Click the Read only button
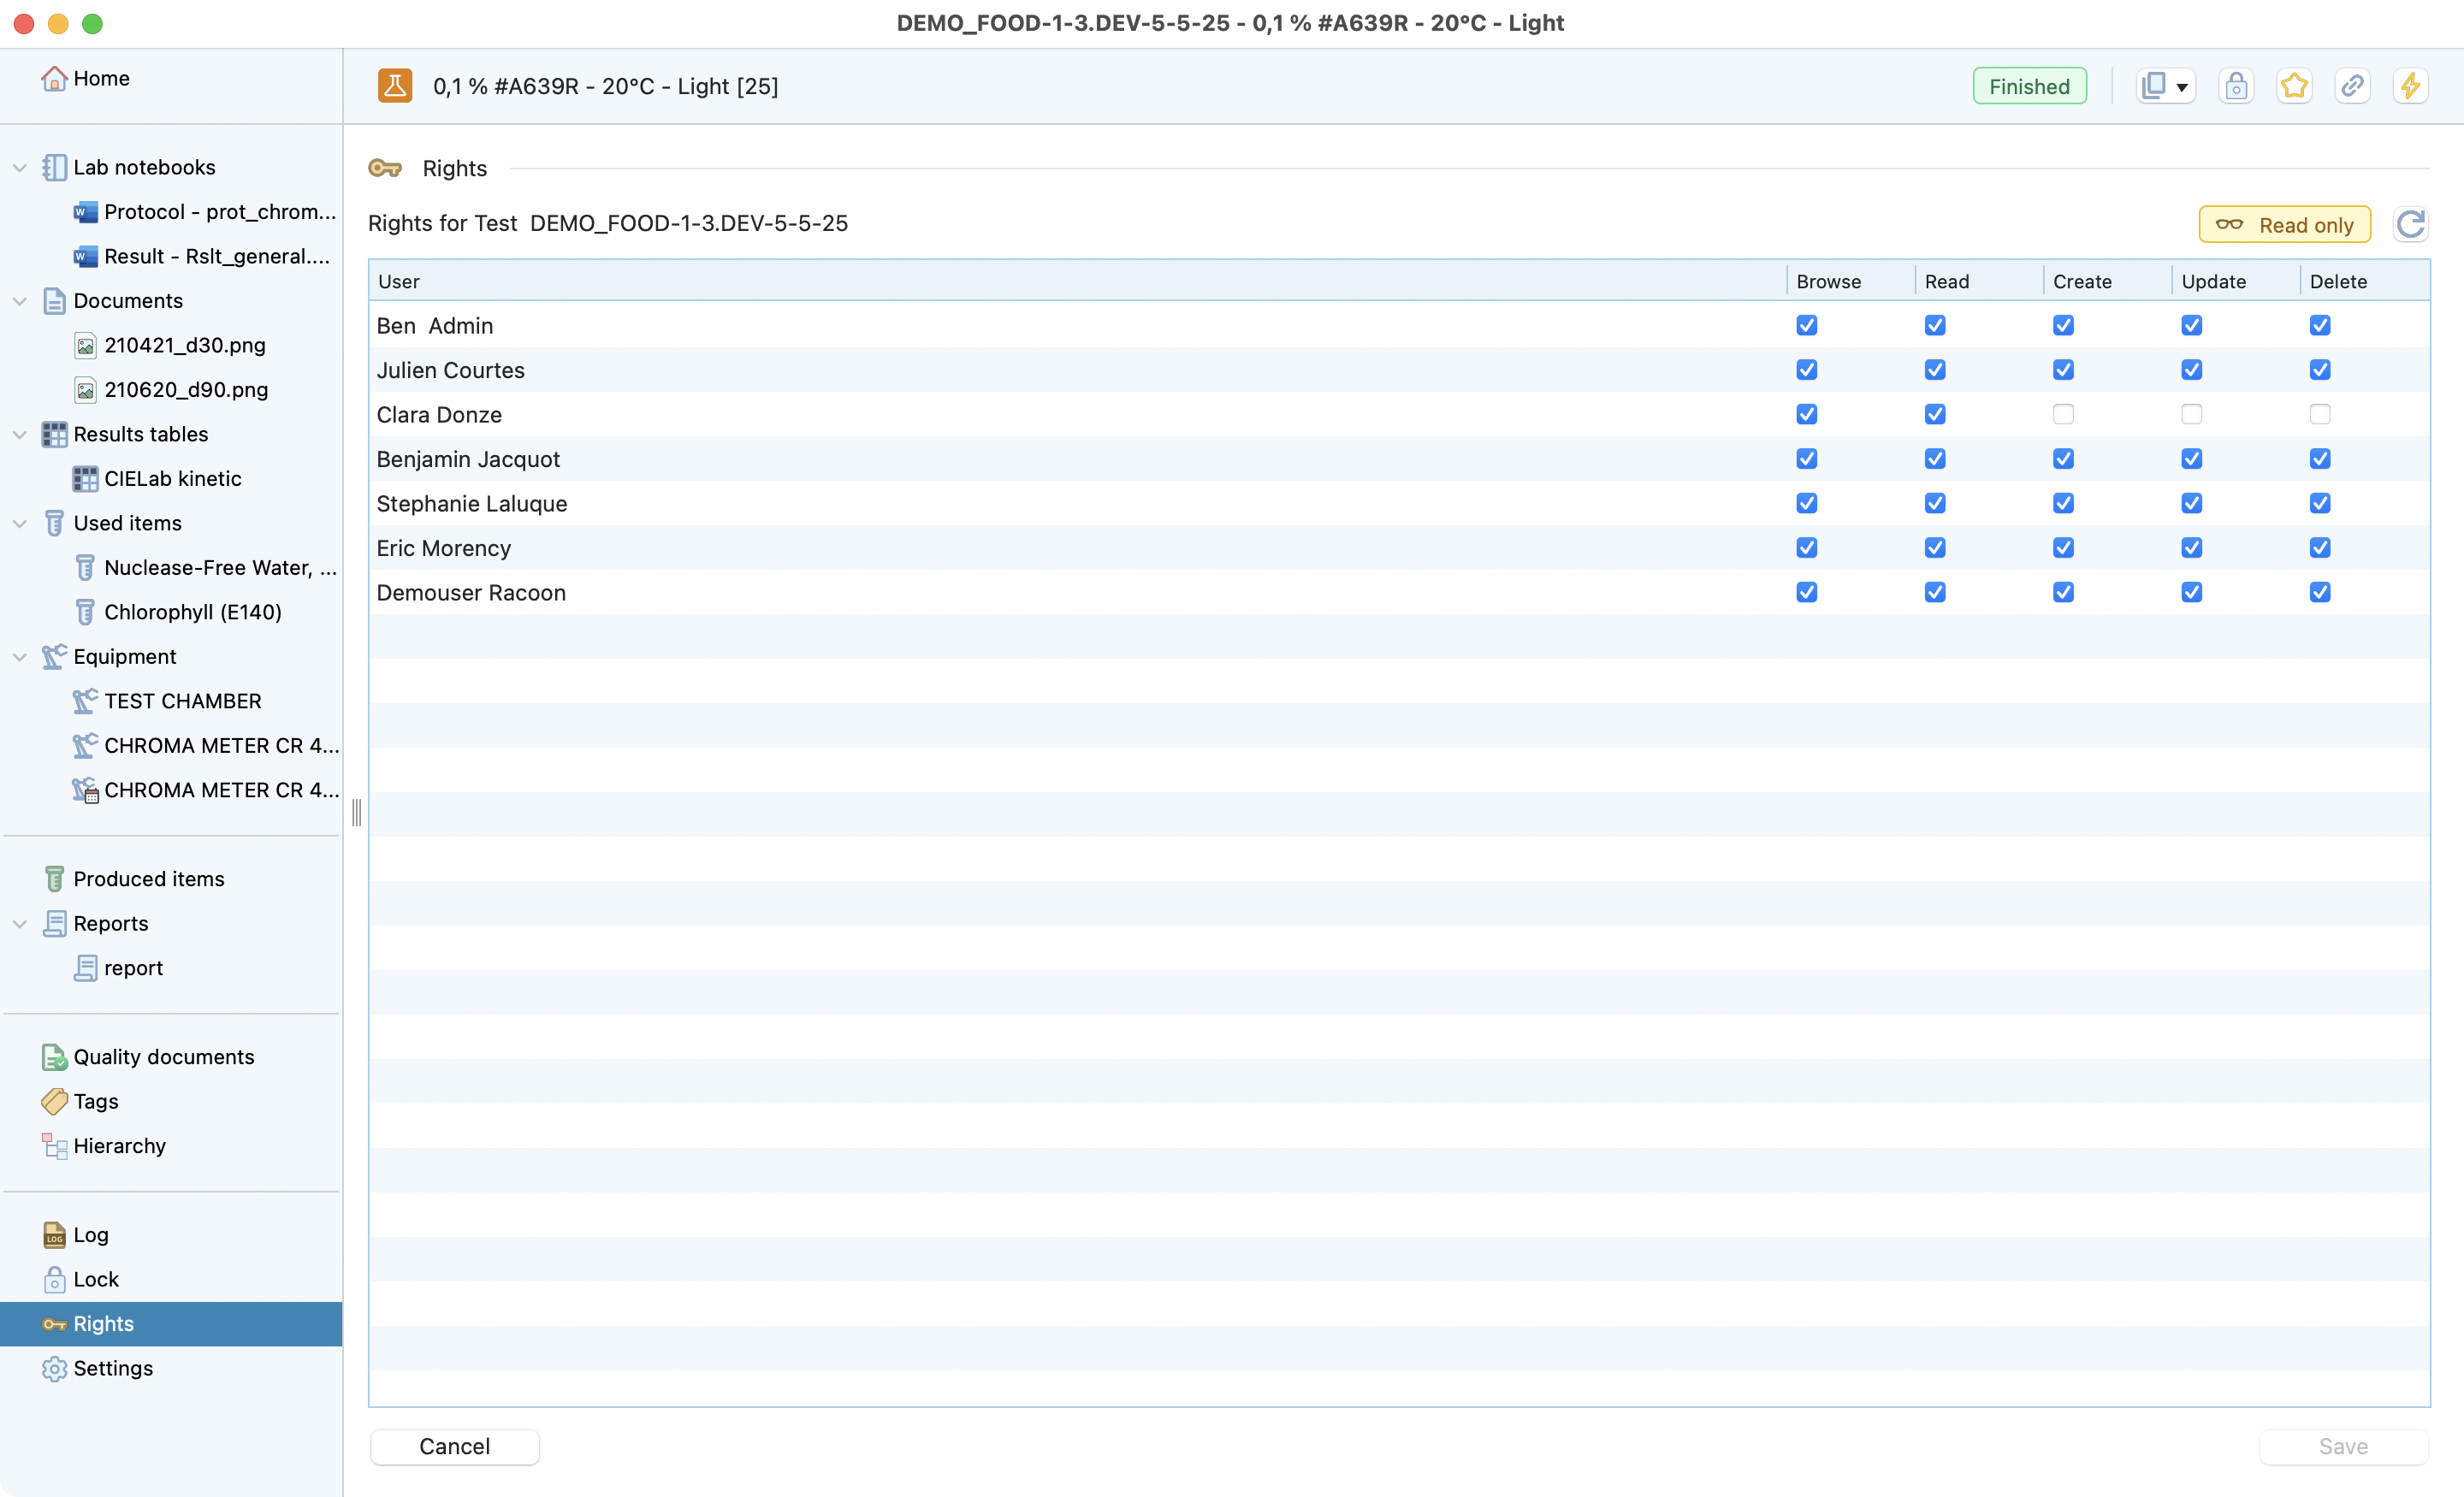This screenshot has width=2464, height=1497. pos(2284,225)
